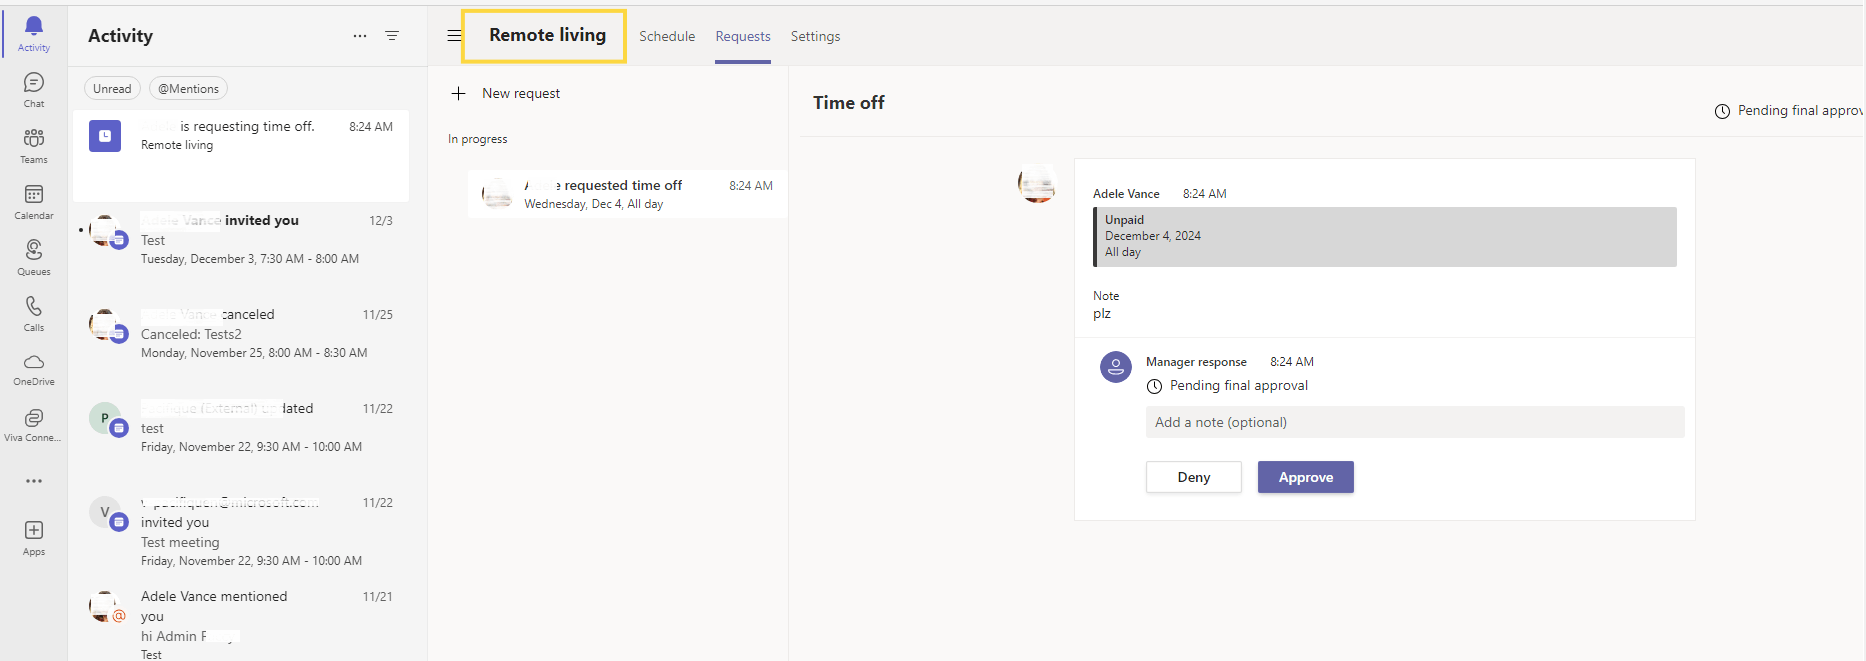
Task: Open OneDrive cloud icon
Action: pos(34,362)
